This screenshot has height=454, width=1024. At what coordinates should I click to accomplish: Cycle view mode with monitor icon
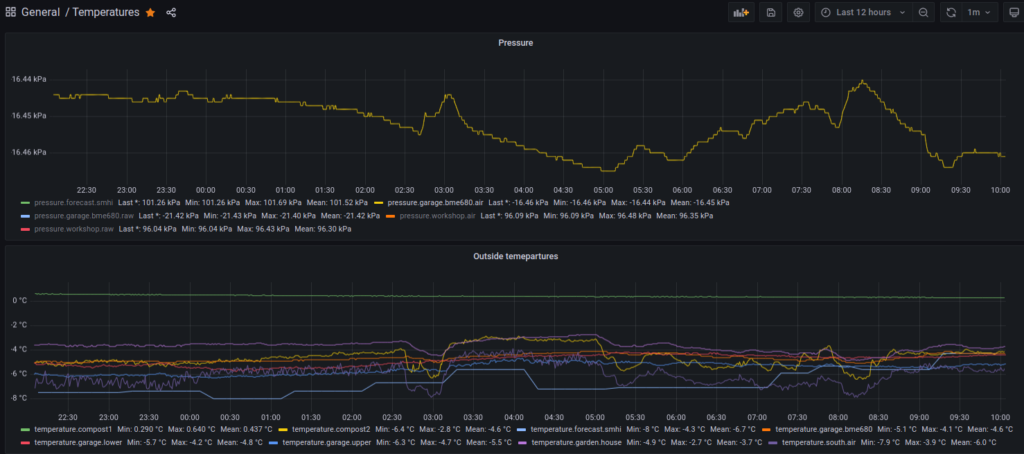[x=1013, y=12]
